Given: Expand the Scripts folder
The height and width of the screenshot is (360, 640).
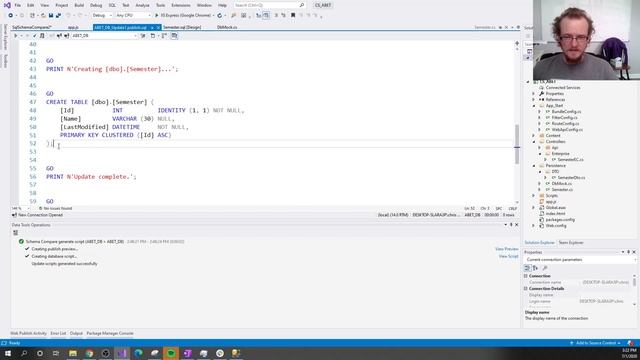Looking at the screenshot, I should click(x=533, y=196).
